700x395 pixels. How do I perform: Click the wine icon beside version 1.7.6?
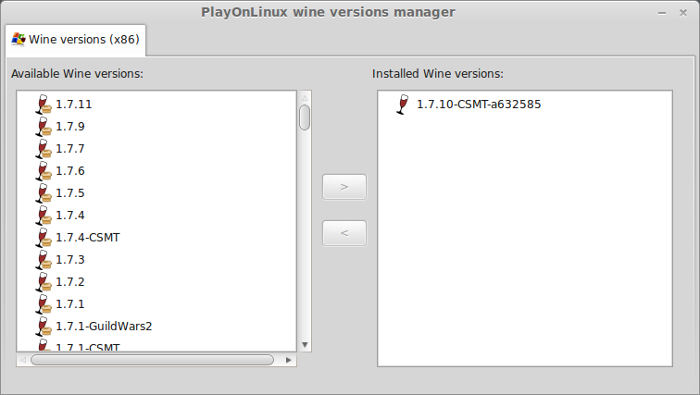[x=43, y=171]
